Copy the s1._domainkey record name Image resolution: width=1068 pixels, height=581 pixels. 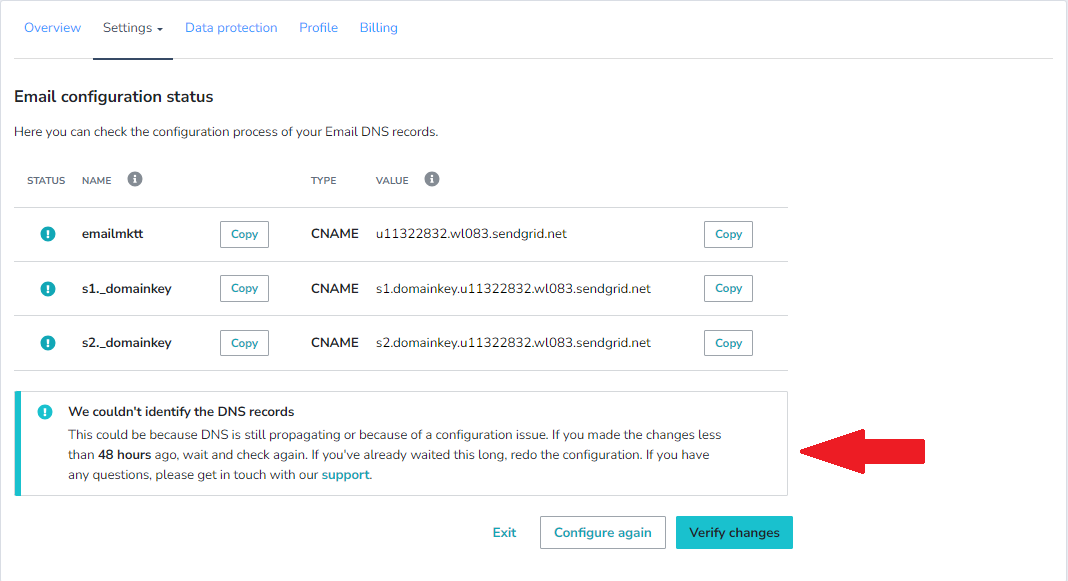[244, 288]
